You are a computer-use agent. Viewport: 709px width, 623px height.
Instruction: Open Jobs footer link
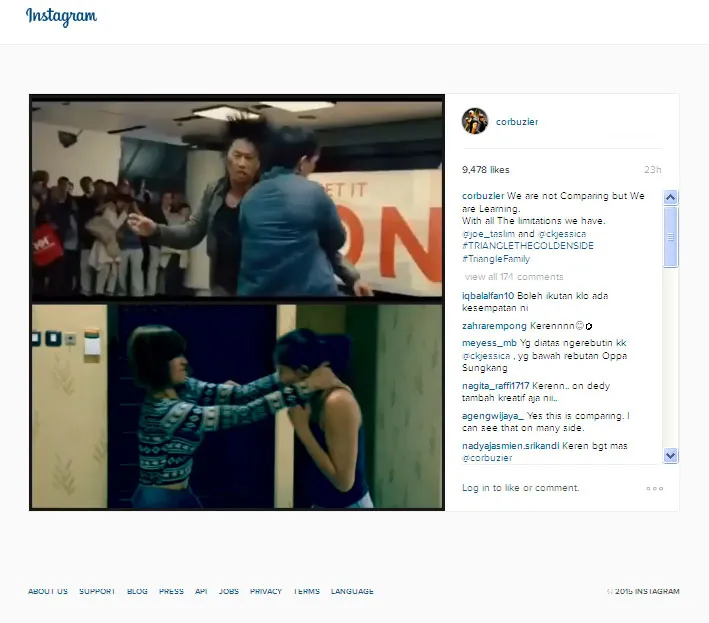coord(229,591)
